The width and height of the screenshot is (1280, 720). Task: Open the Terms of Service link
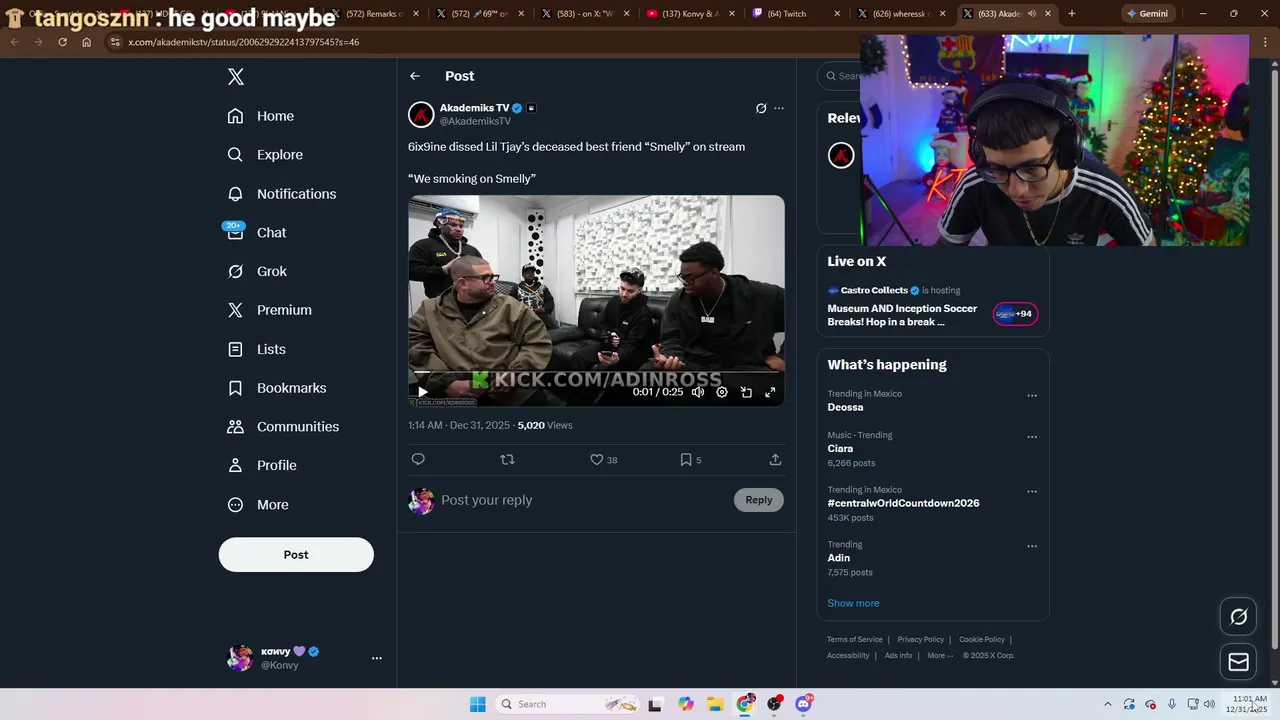click(855, 640)
